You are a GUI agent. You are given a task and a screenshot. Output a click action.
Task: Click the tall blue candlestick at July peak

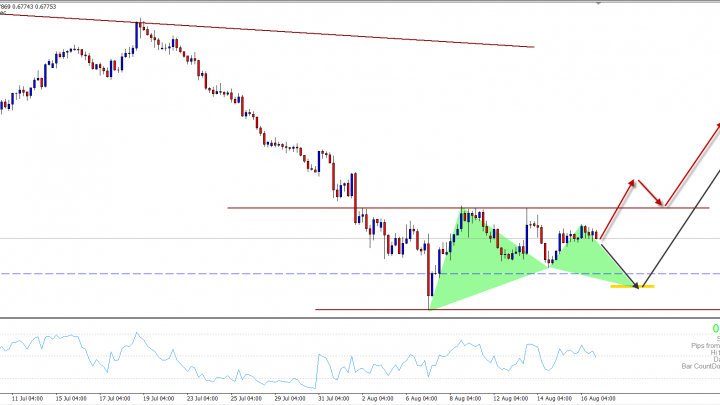(138, 35)
